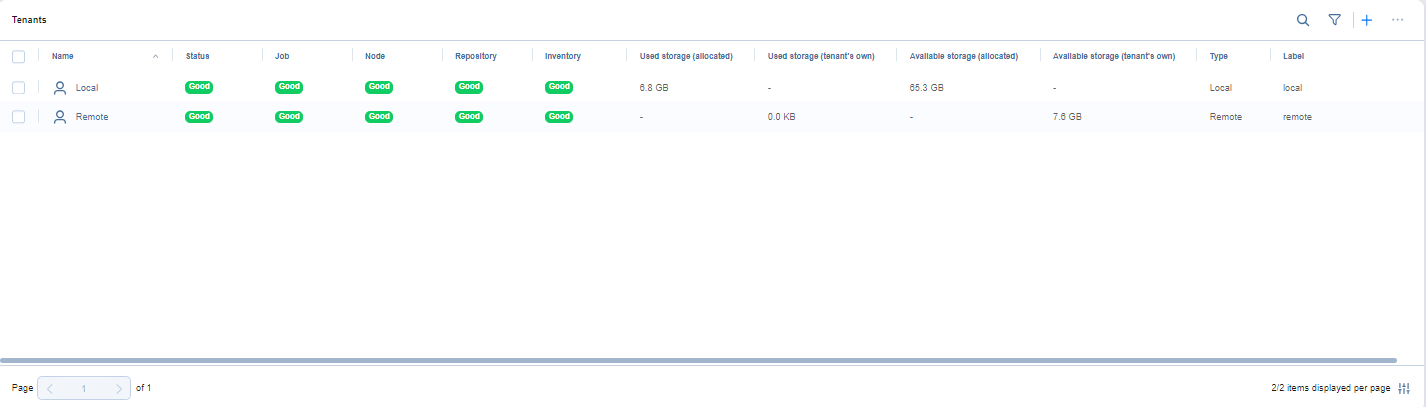Open the Local tenant name link

[87, 88]
